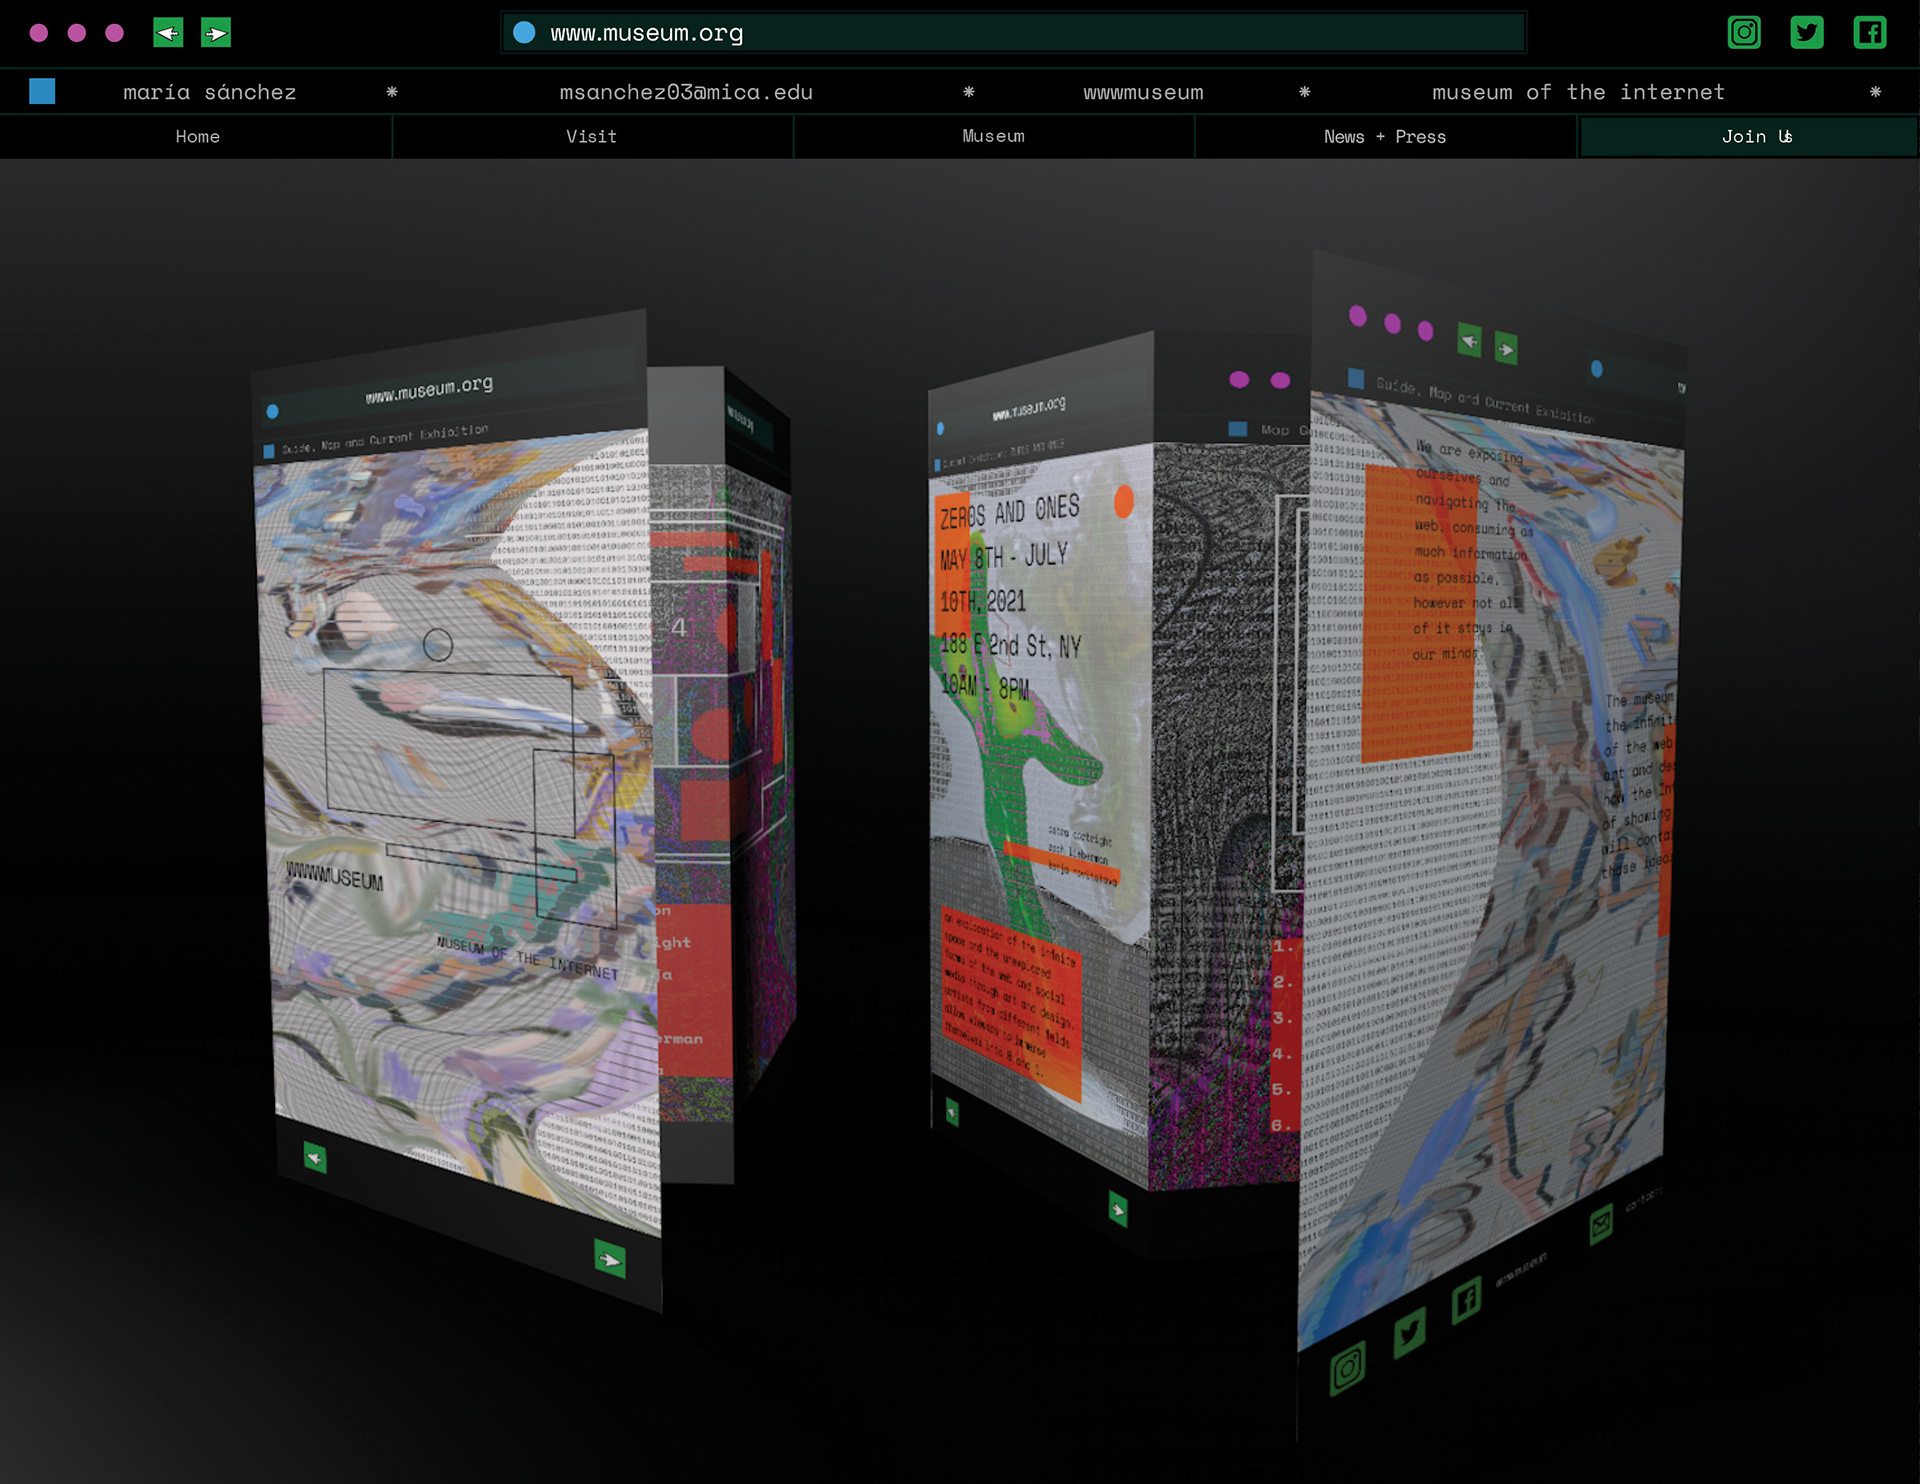Click the Instagram icon in top bar

(1744, 32)
